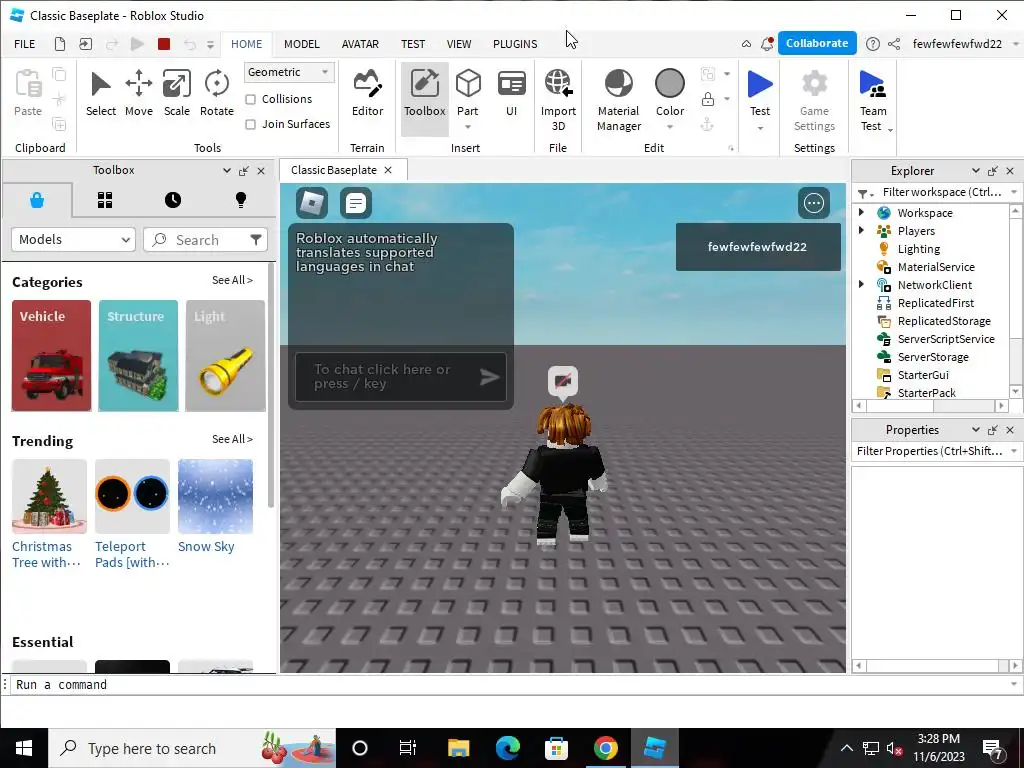The image size is (1024, 768).
Task: Open Game Settings
Action: (814, 100)
